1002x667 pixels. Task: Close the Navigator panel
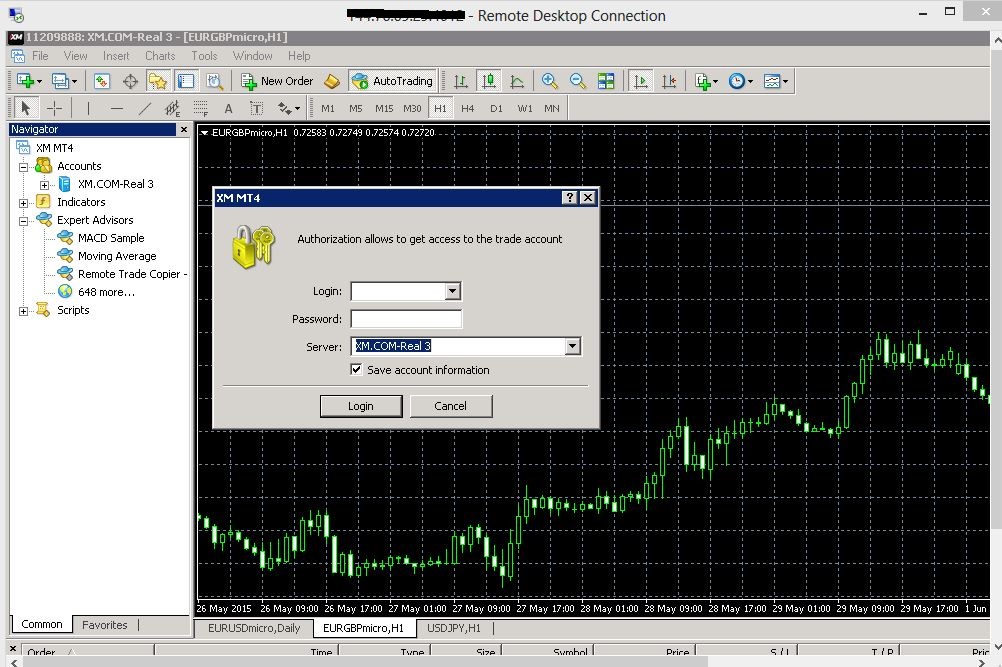coord(184,130)
